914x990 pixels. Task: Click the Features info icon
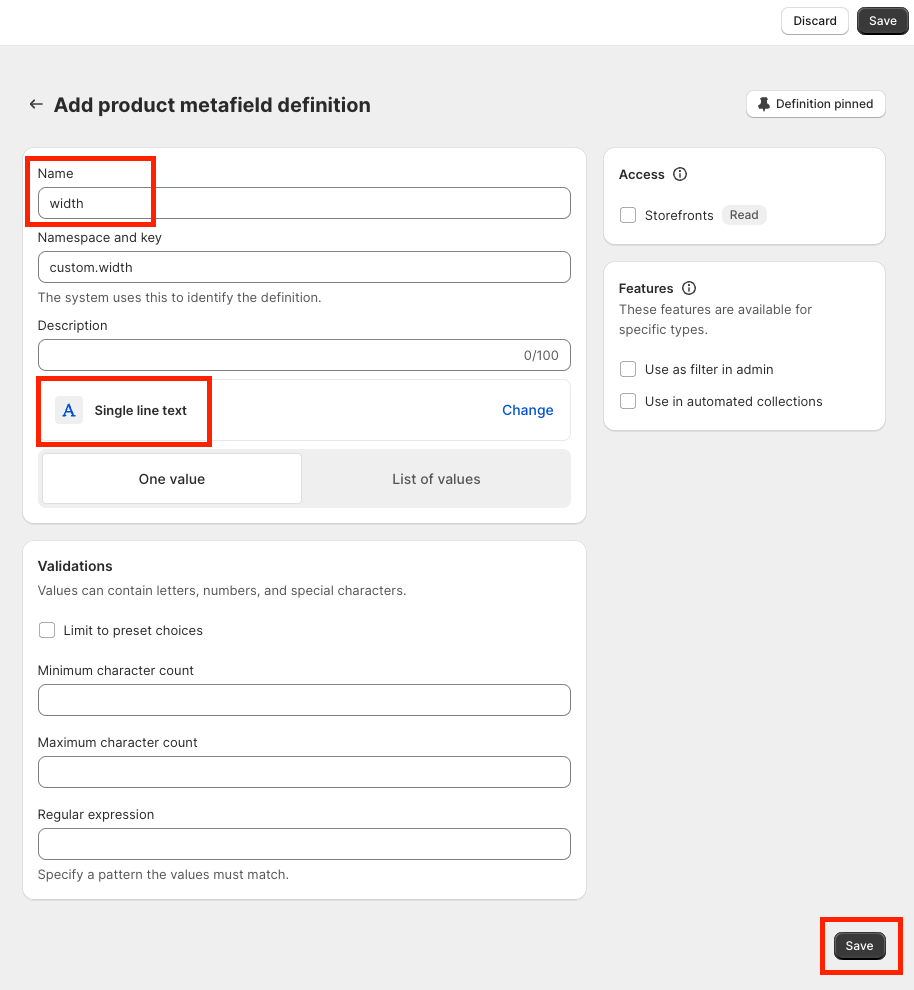[689, 288]
